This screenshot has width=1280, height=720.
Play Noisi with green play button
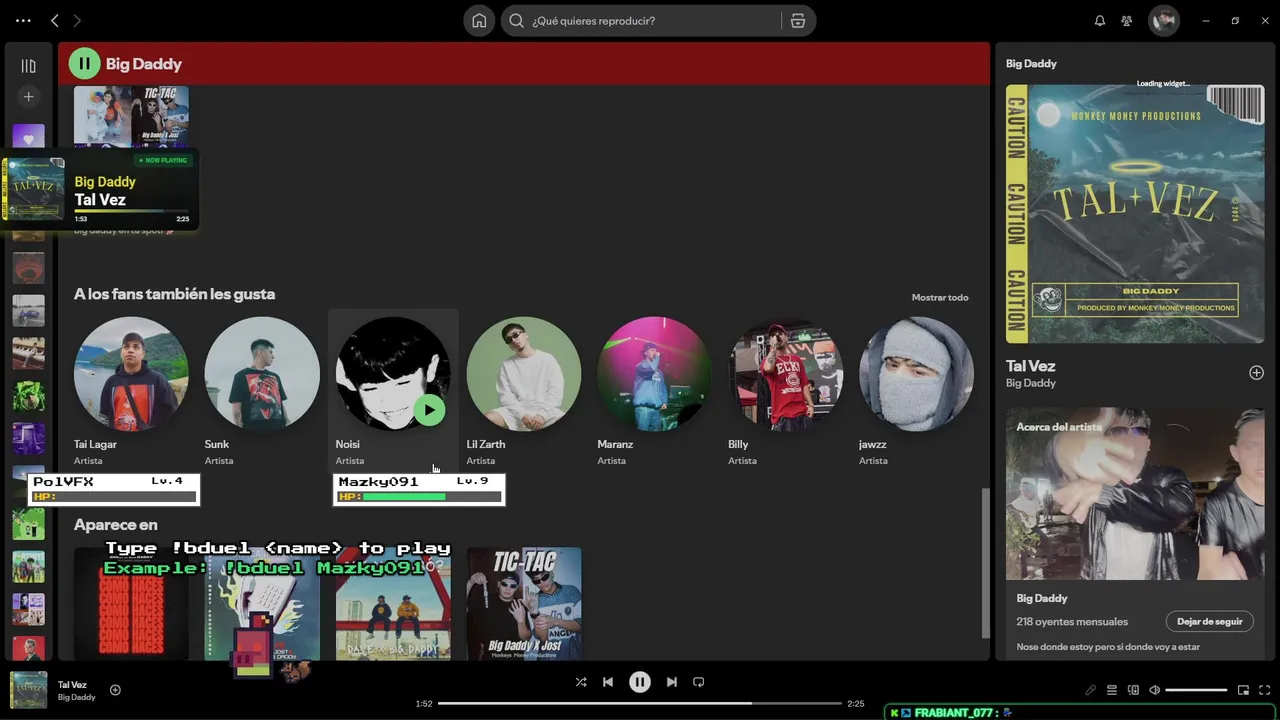(429, 410)
